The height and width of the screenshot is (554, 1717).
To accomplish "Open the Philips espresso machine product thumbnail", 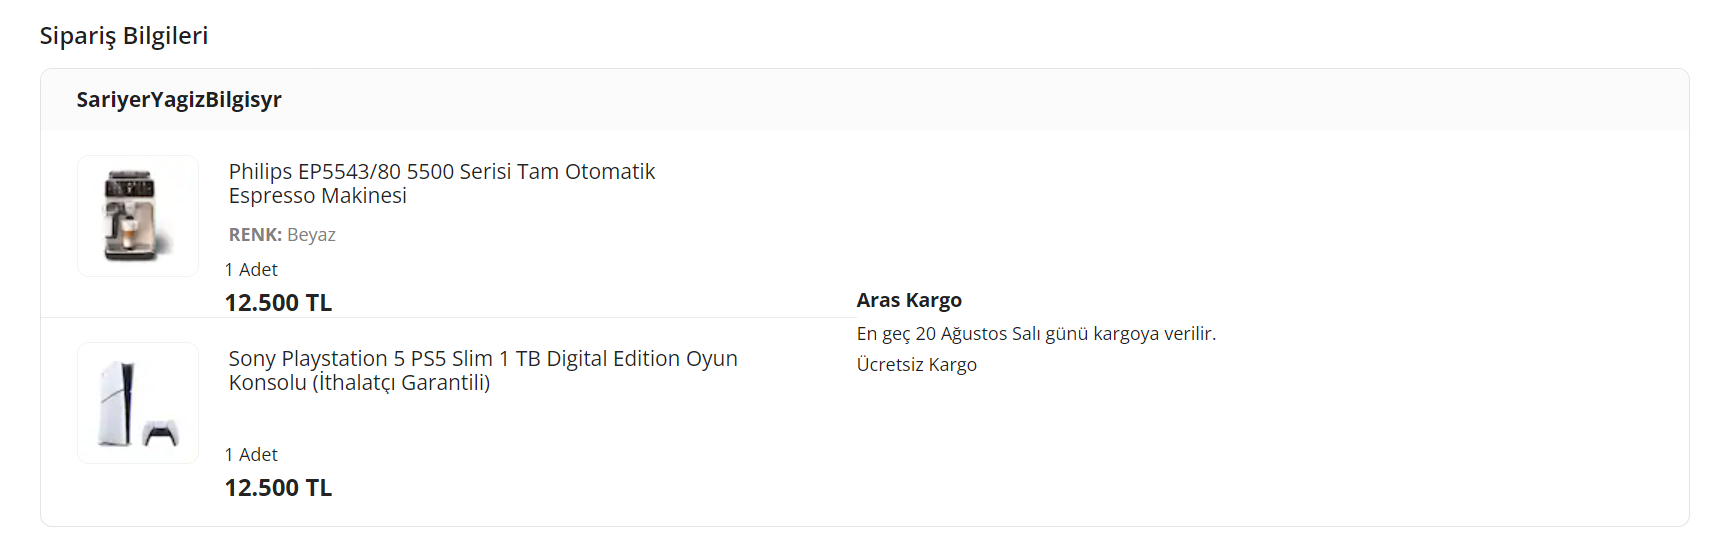I will click(138, 216).
